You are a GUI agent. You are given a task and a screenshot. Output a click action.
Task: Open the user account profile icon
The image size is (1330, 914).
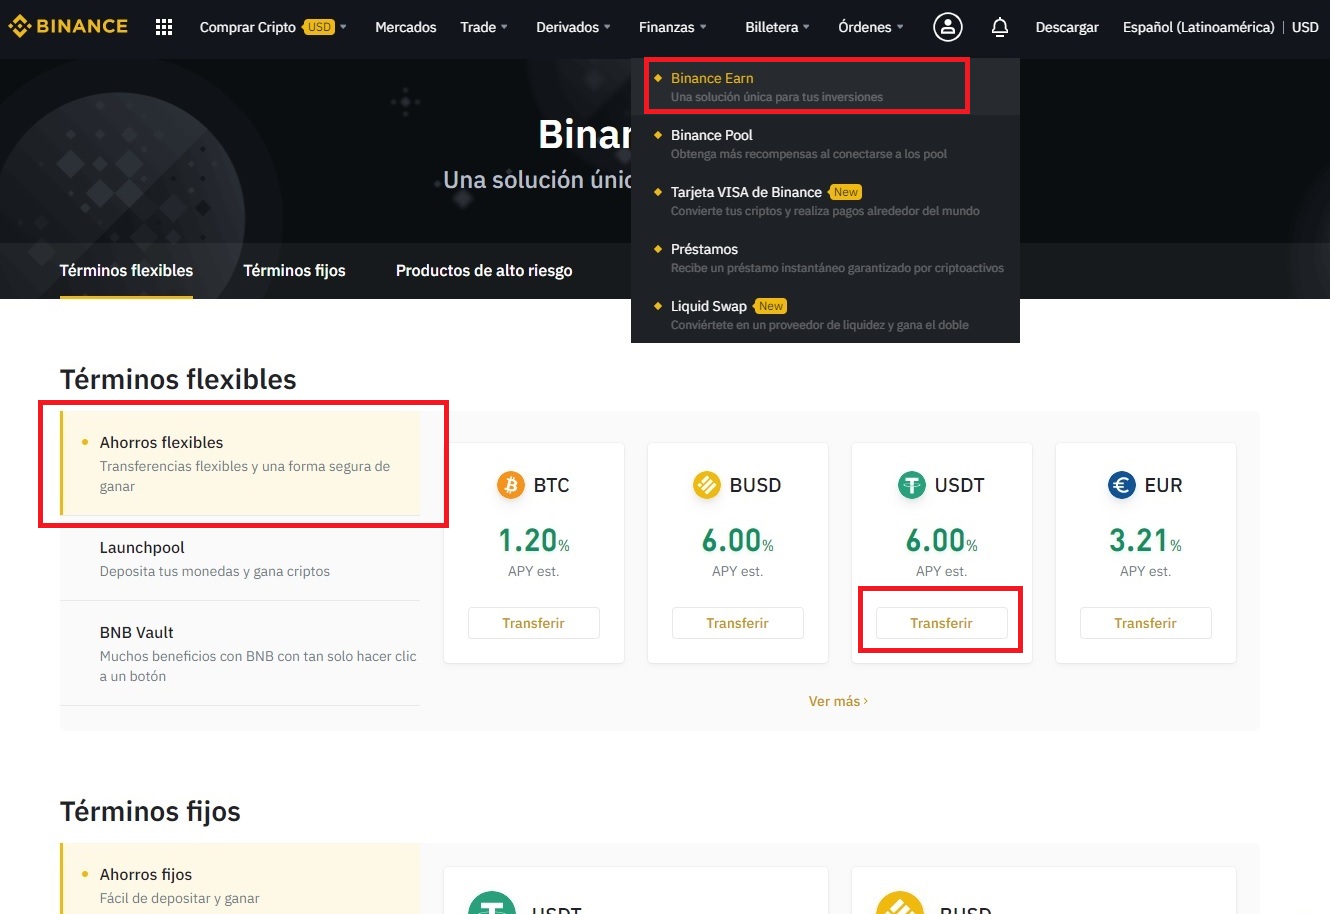[x=947, y=27]
